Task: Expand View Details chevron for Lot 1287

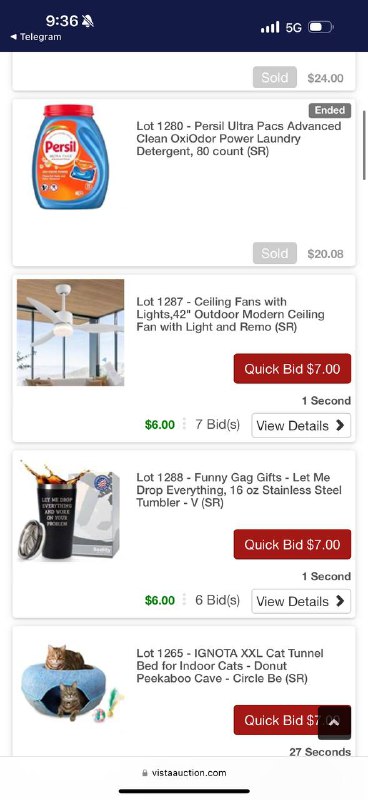Action: click(x=340, y=426)
